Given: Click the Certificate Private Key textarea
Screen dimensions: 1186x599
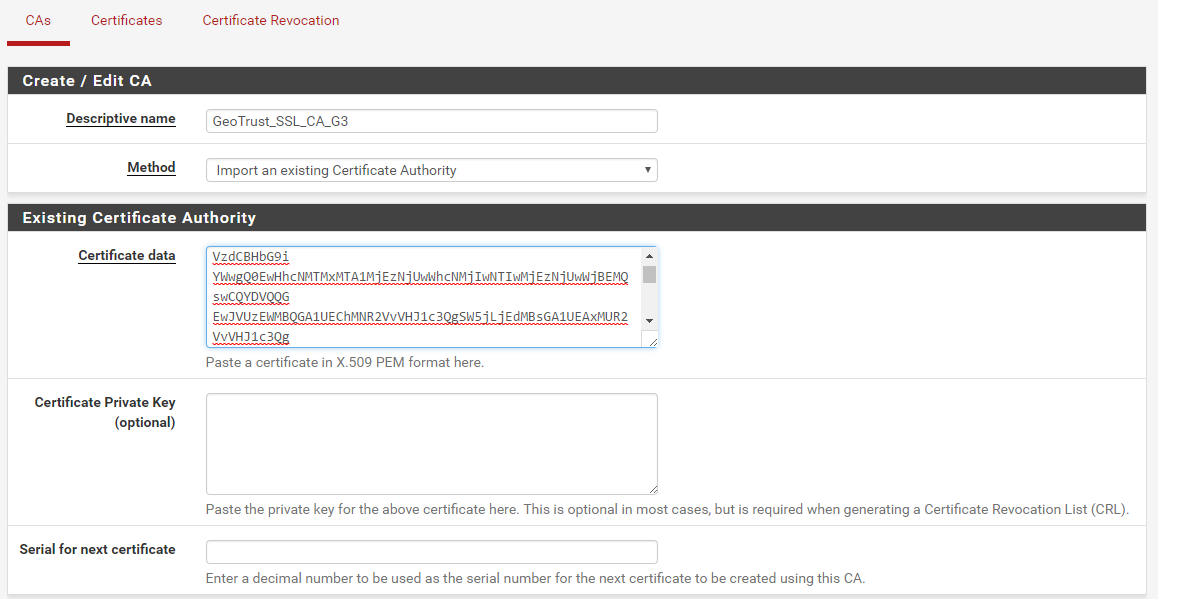Looking at the screenshot, I should 431,443.
